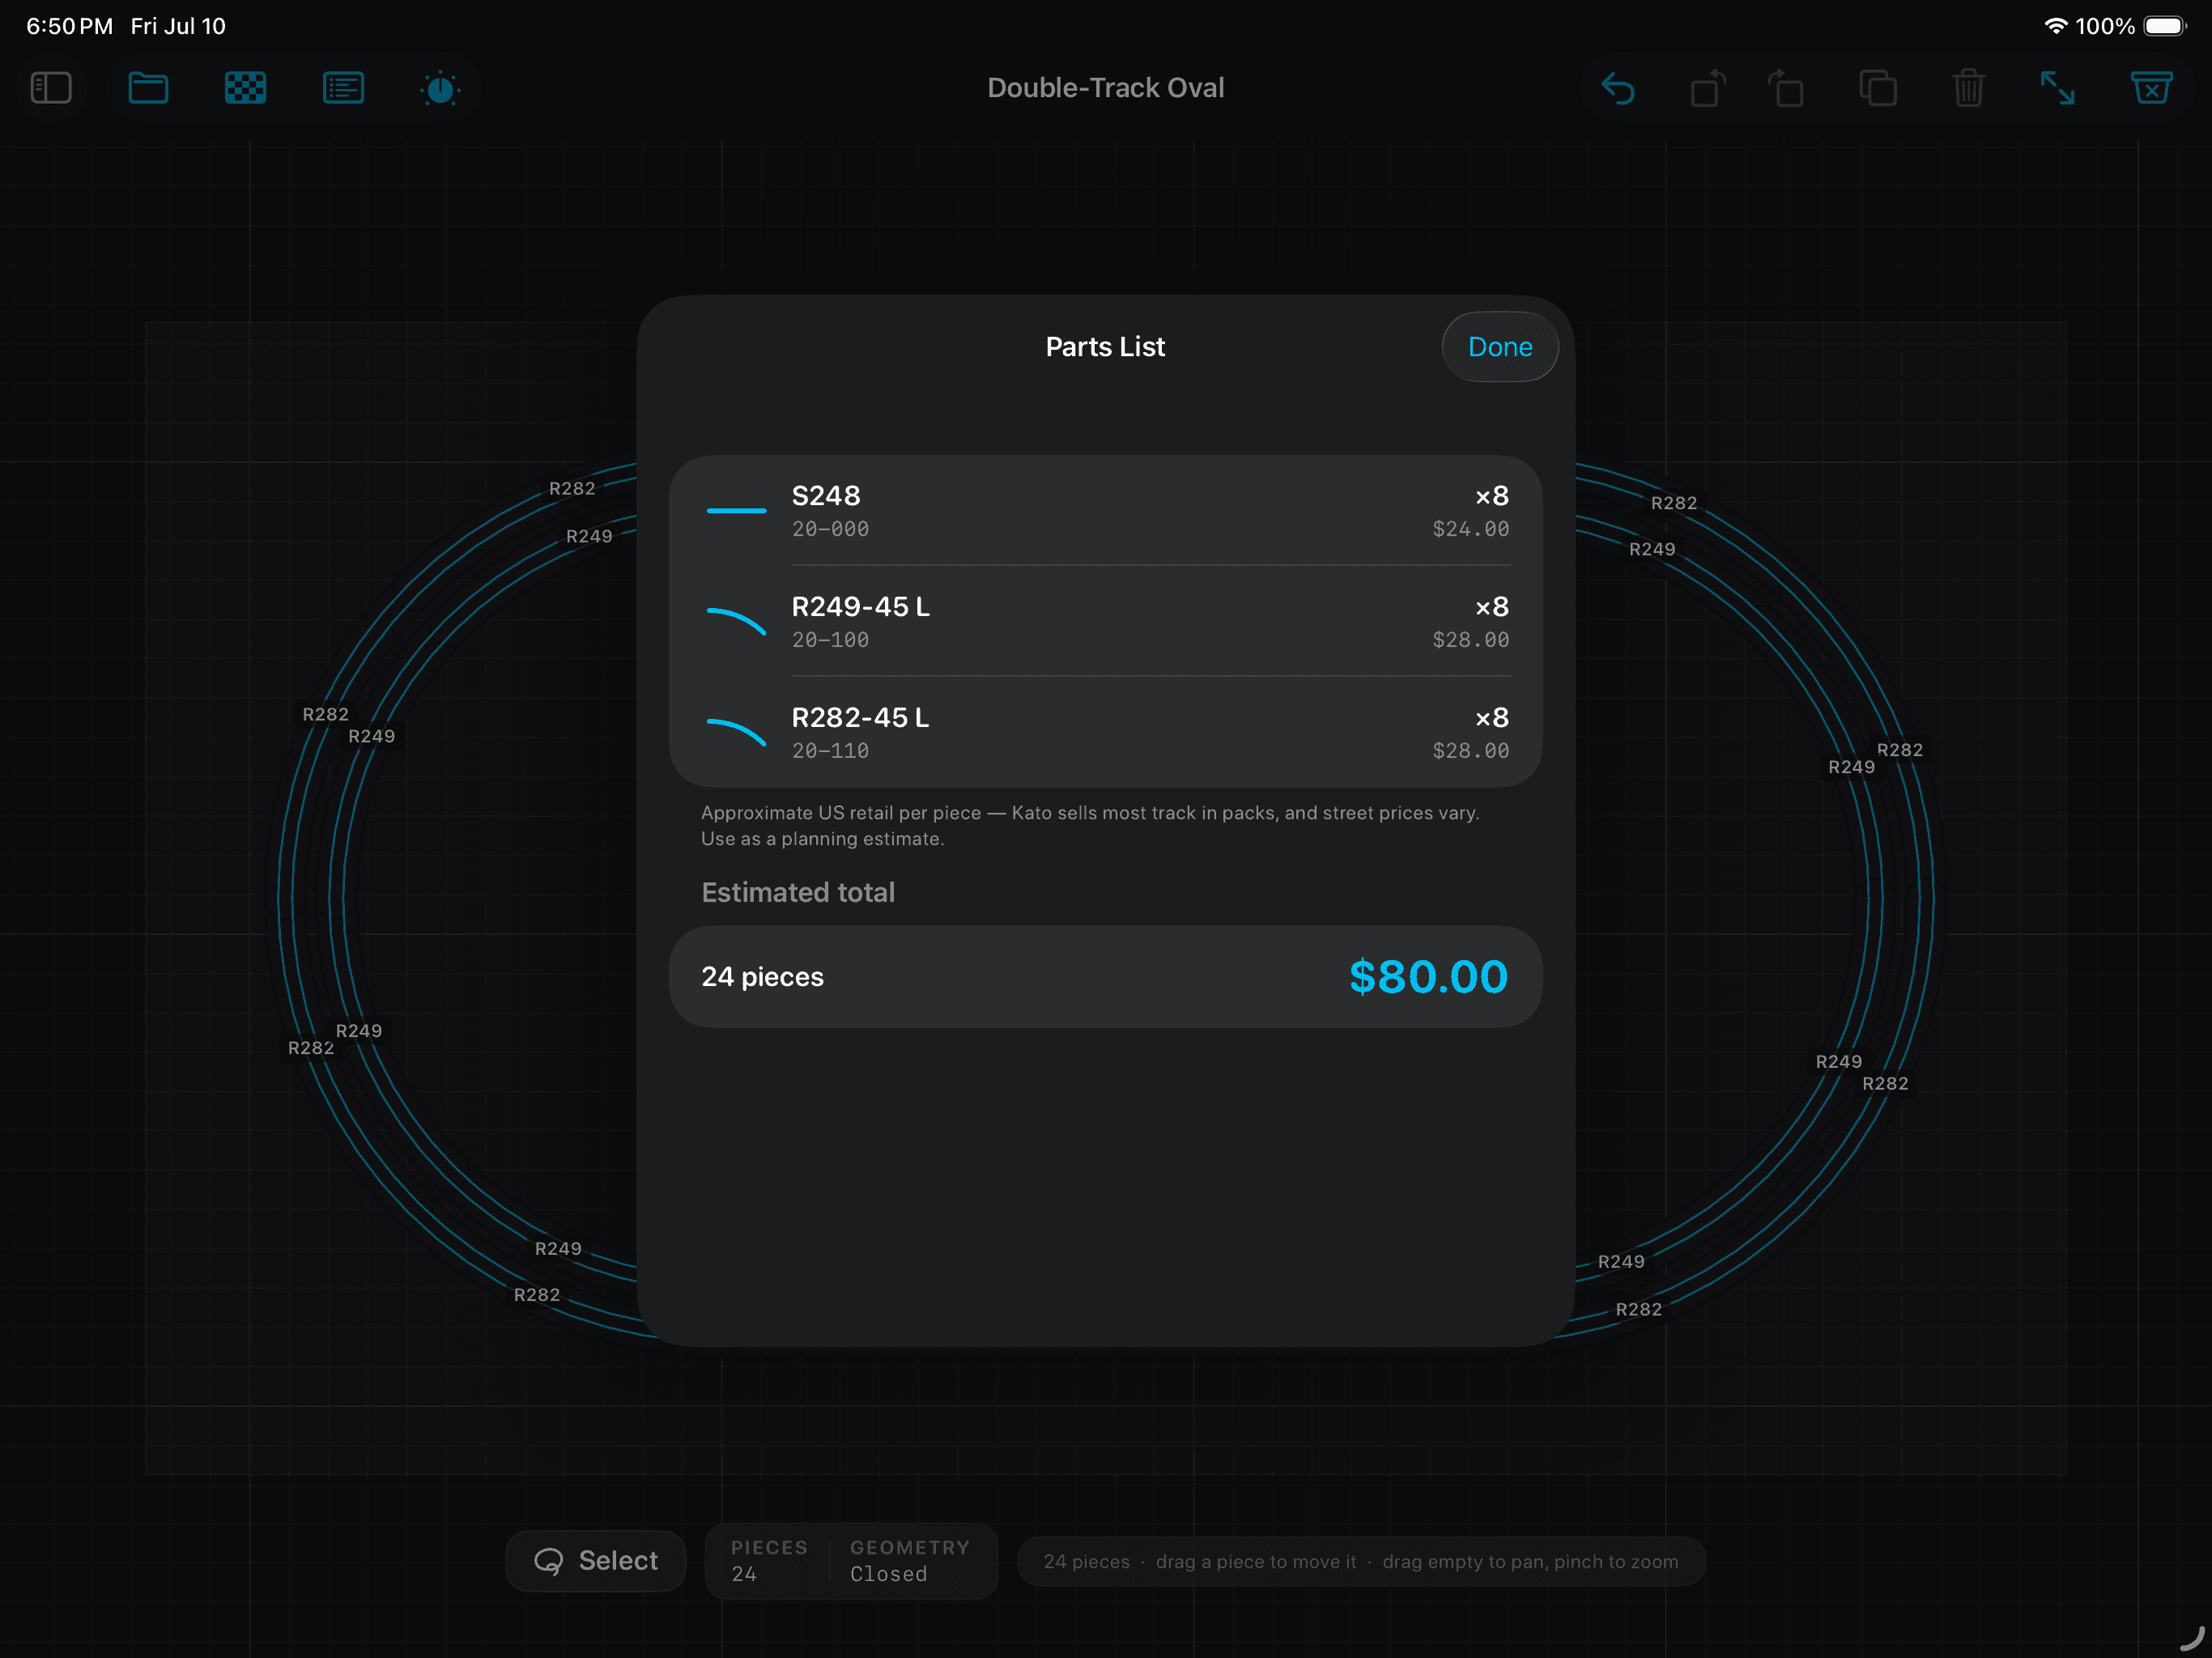2212x1658 pixels.
Task: Select the R249-45 L part row
Action: pos(1105,622)
